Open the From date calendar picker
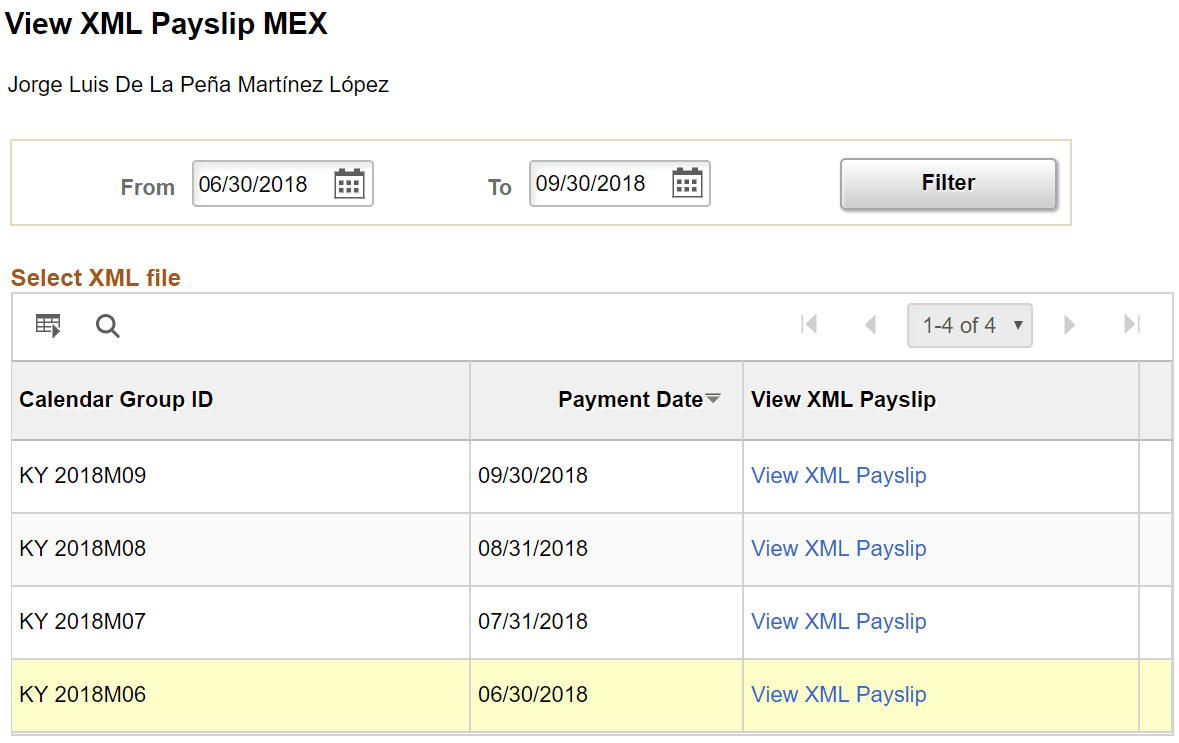Image resolution: width=1179 pixels, height=743 pixels. (348, 183)
